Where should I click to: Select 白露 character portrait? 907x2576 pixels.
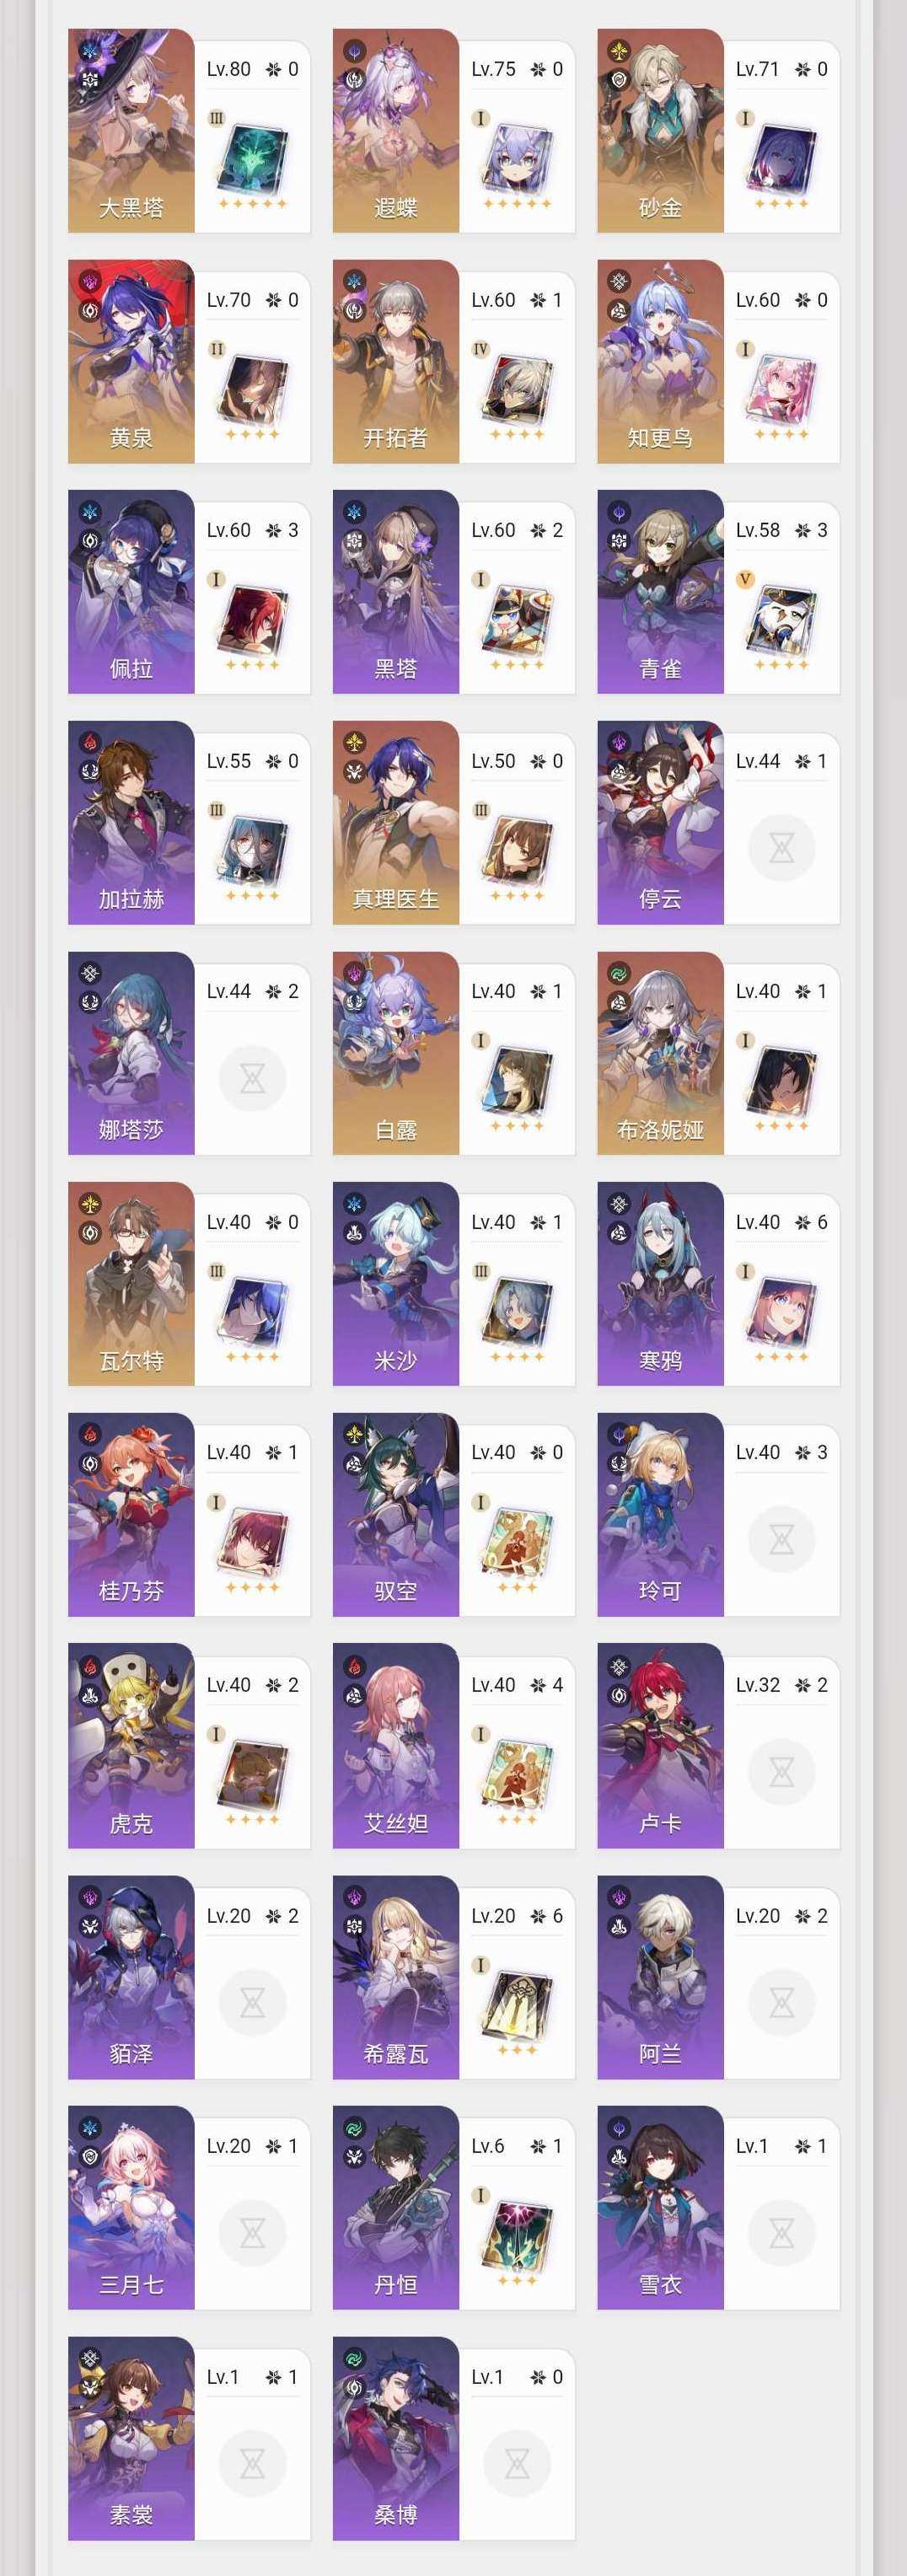click(396, 1053)
